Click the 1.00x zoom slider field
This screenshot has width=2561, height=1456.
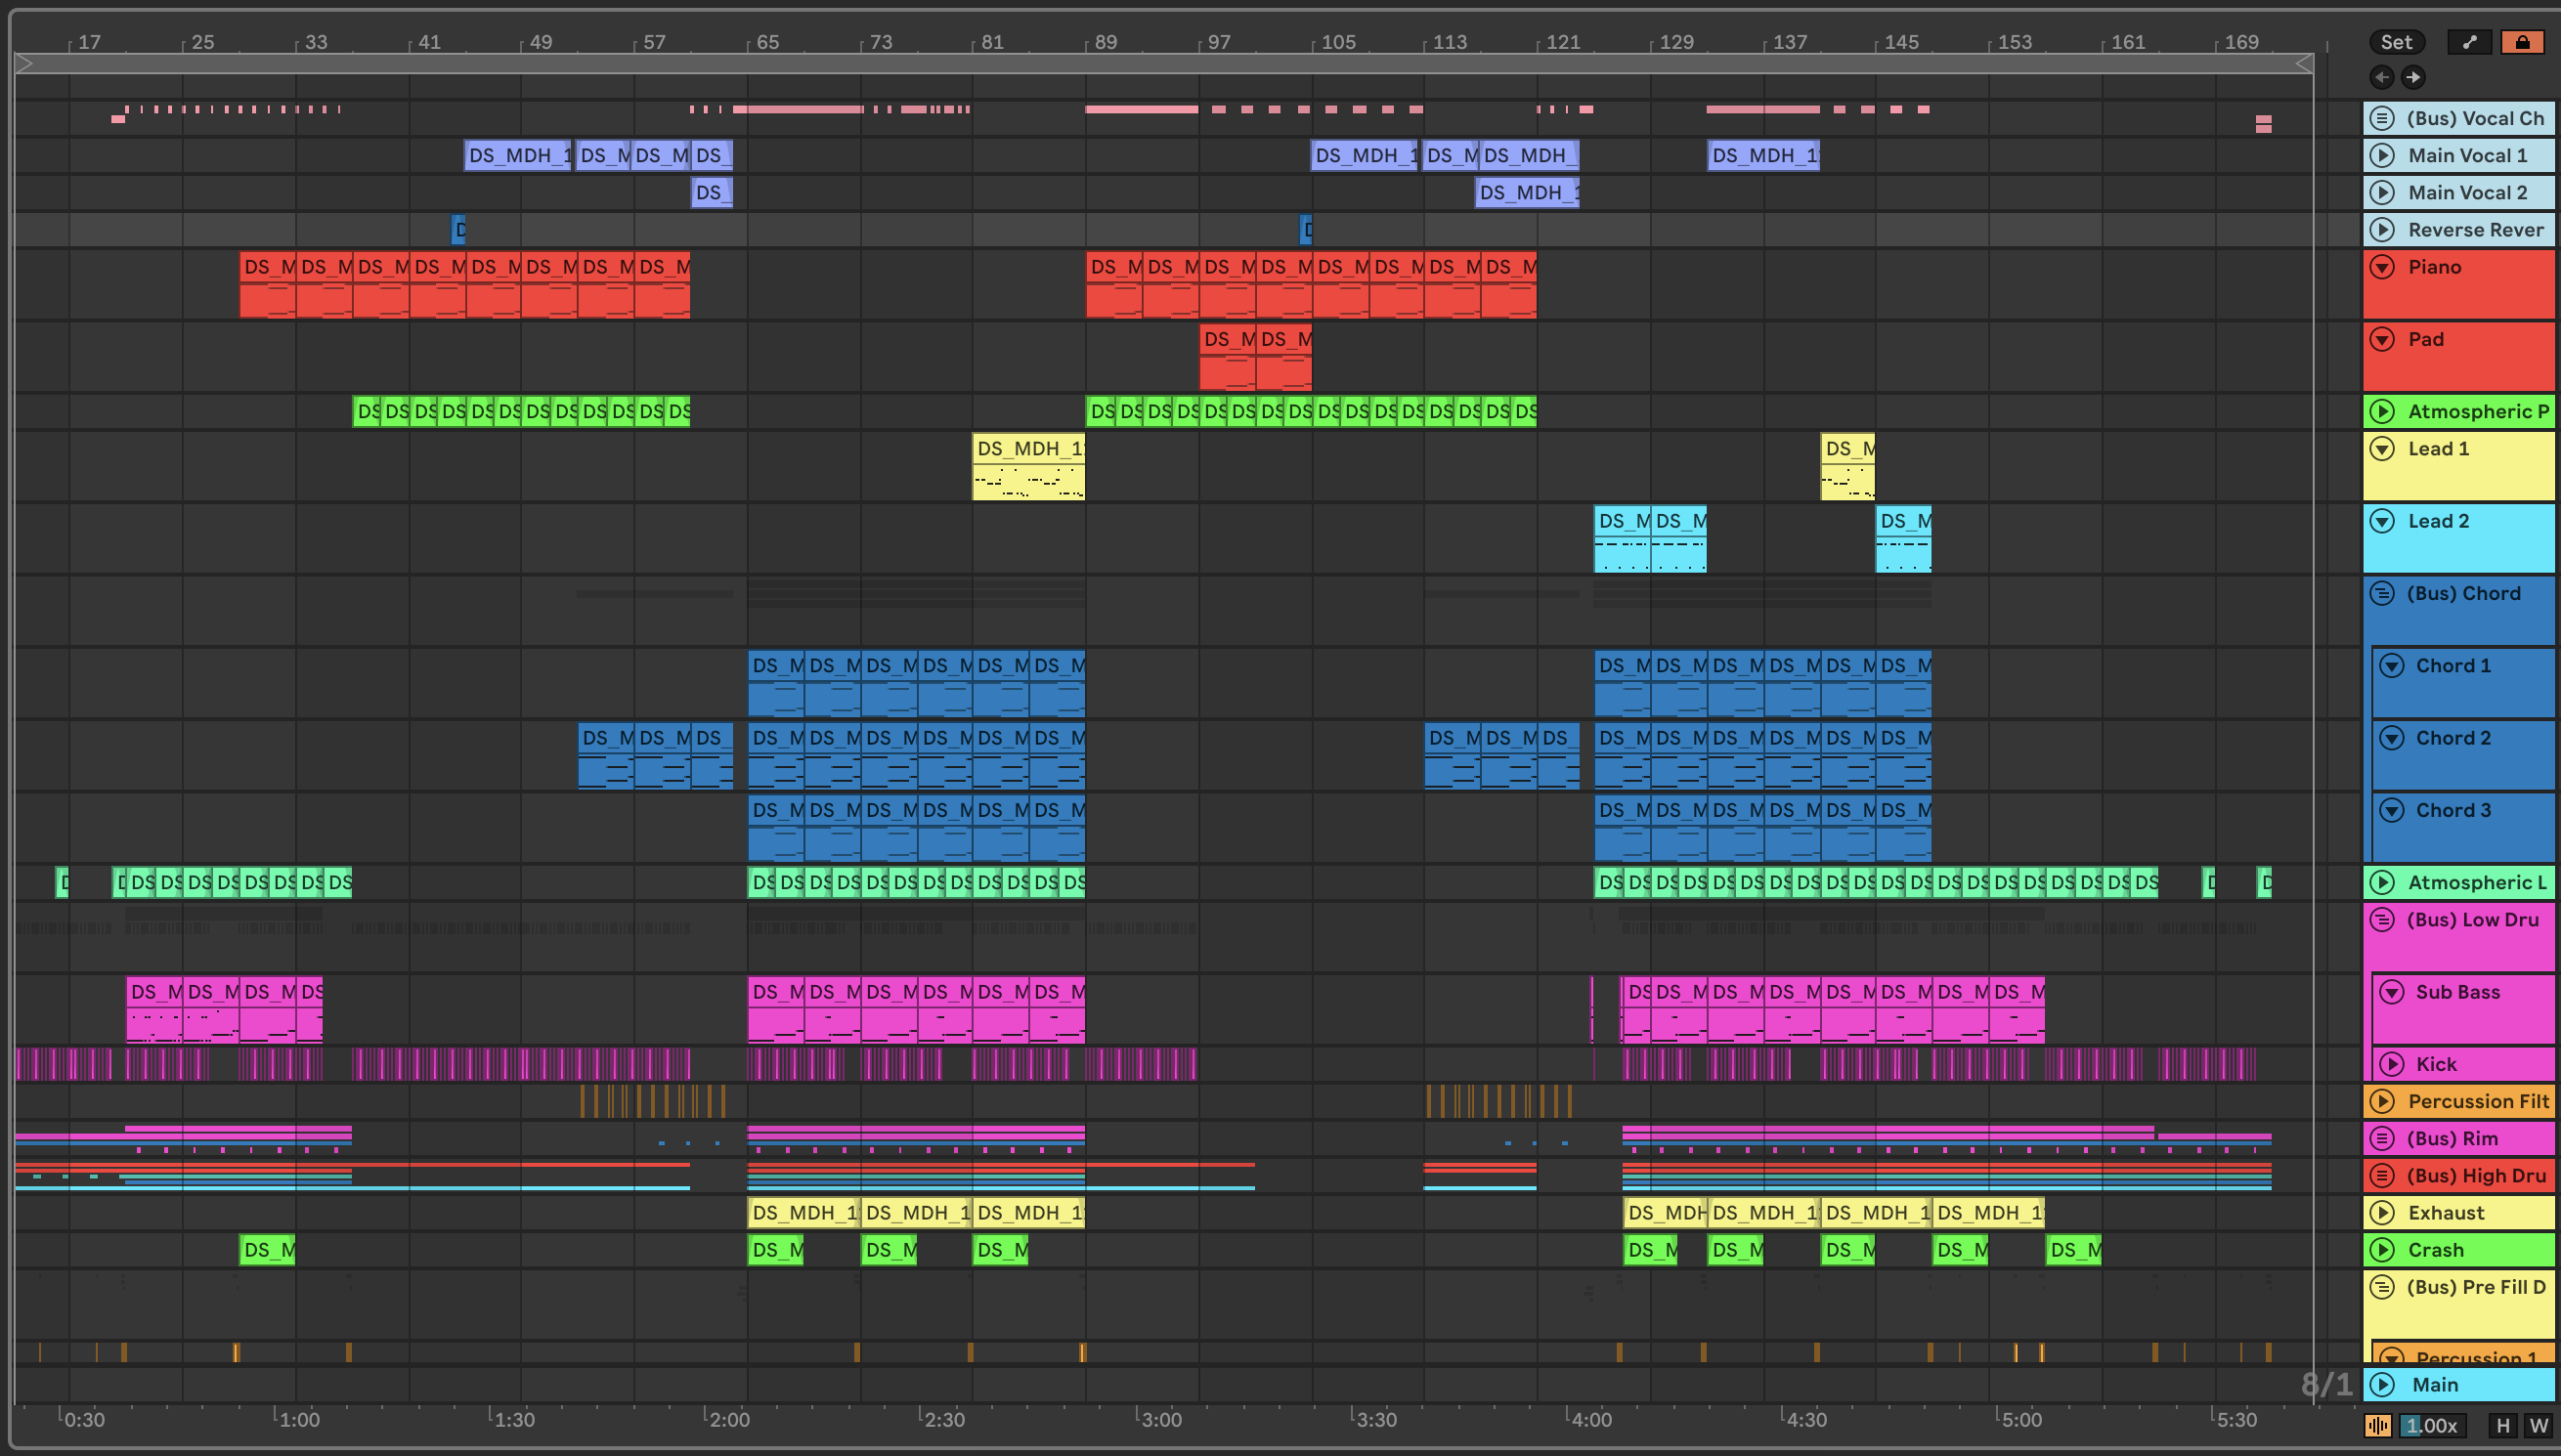pyautogui.click(x=2432, y=1426)
